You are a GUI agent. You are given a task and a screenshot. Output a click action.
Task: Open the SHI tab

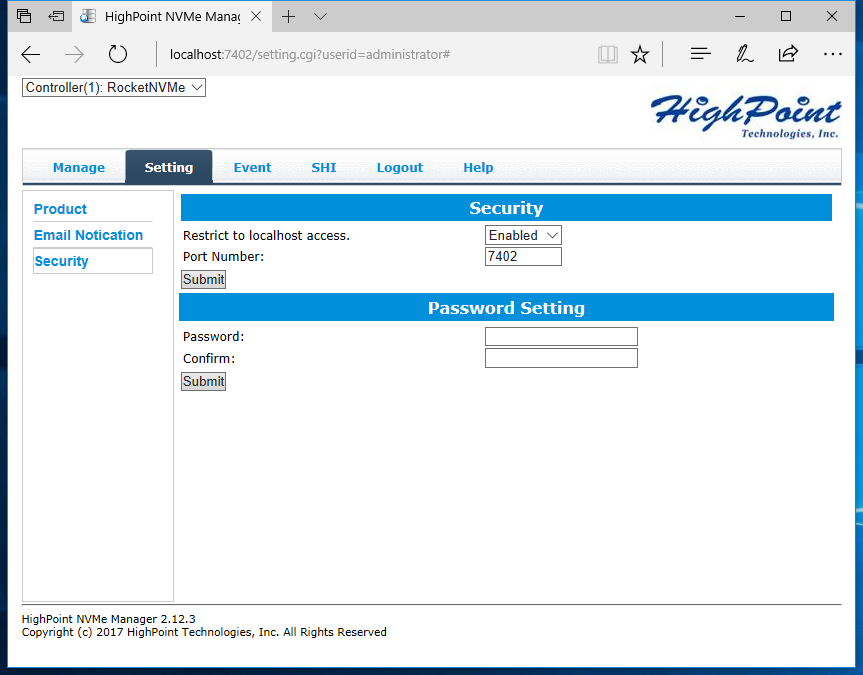click(x=324, y=167)
